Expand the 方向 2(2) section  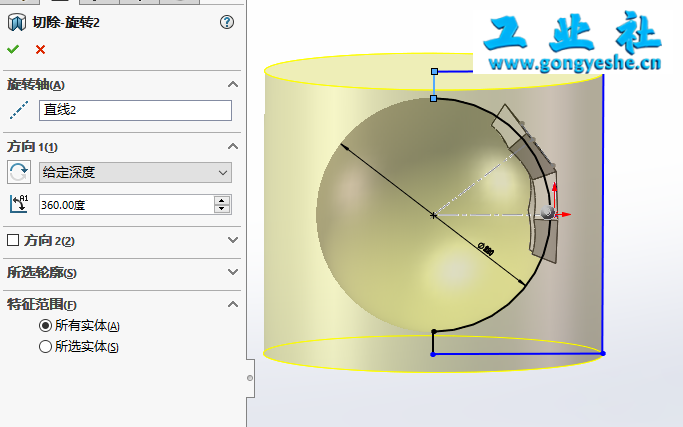[x=233, y=240]
